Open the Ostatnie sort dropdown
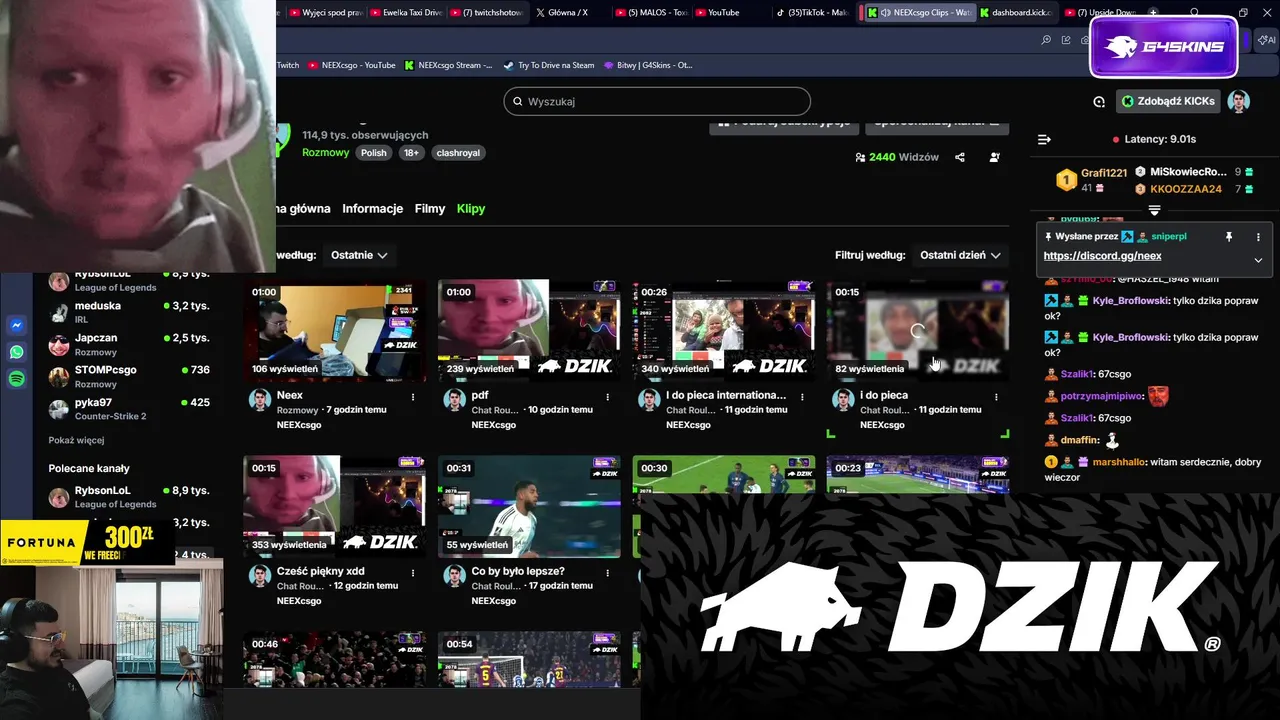The image size is (1280, 720). tap(359, 255)
